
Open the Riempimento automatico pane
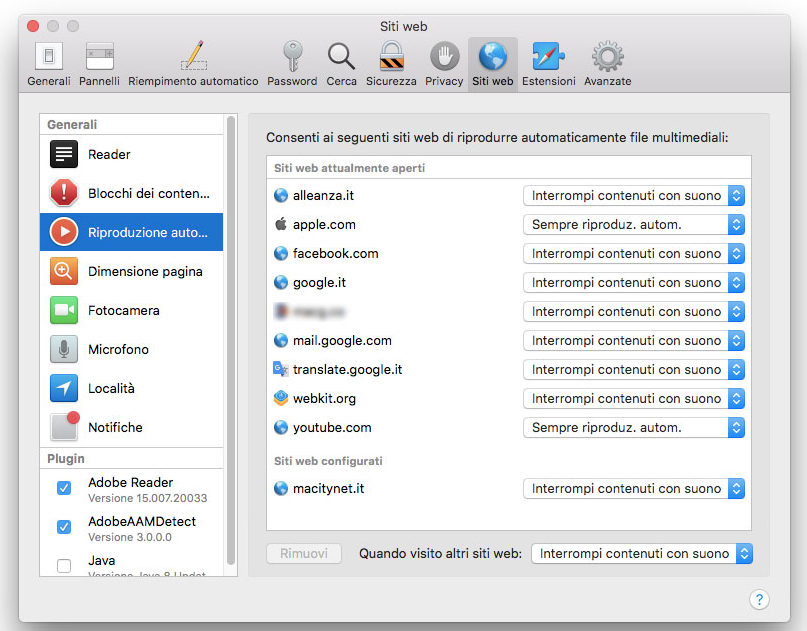click(x=193, y=63)
